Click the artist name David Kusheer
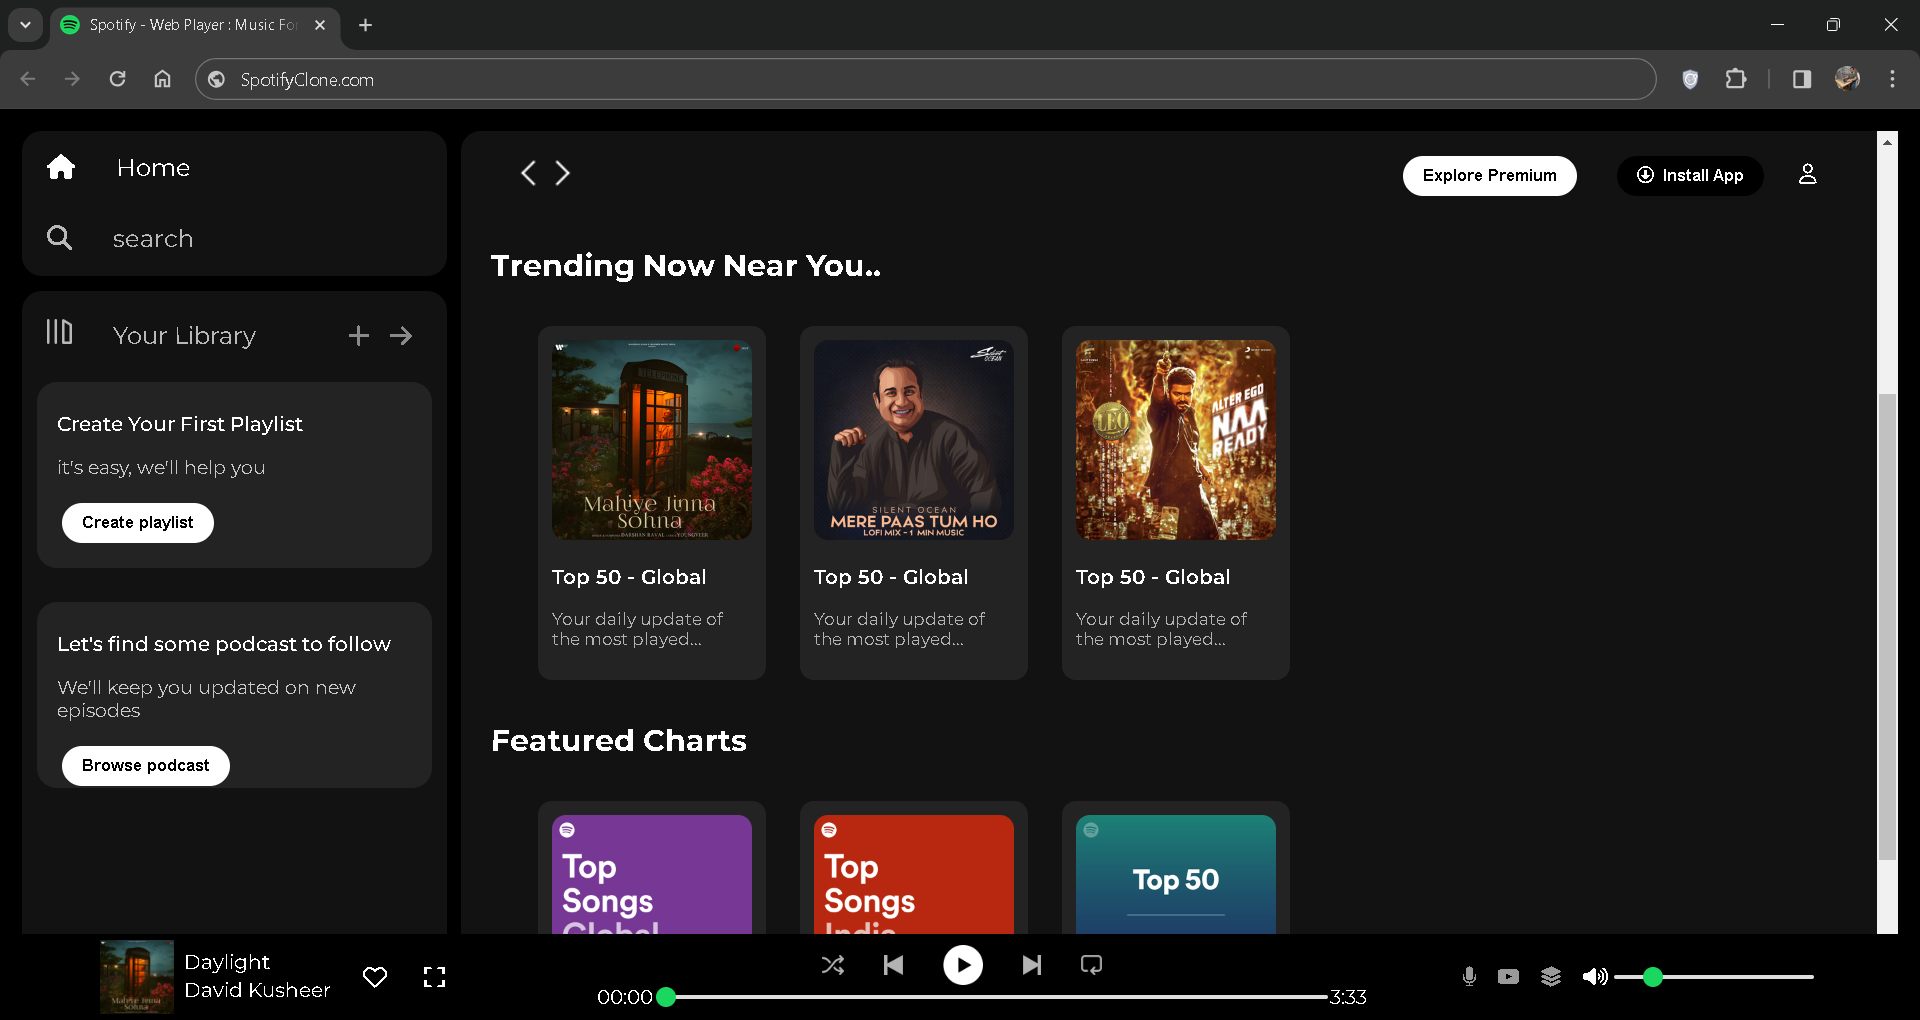The width and height of the screenshot is (1920, 1020). pos(257,990)
